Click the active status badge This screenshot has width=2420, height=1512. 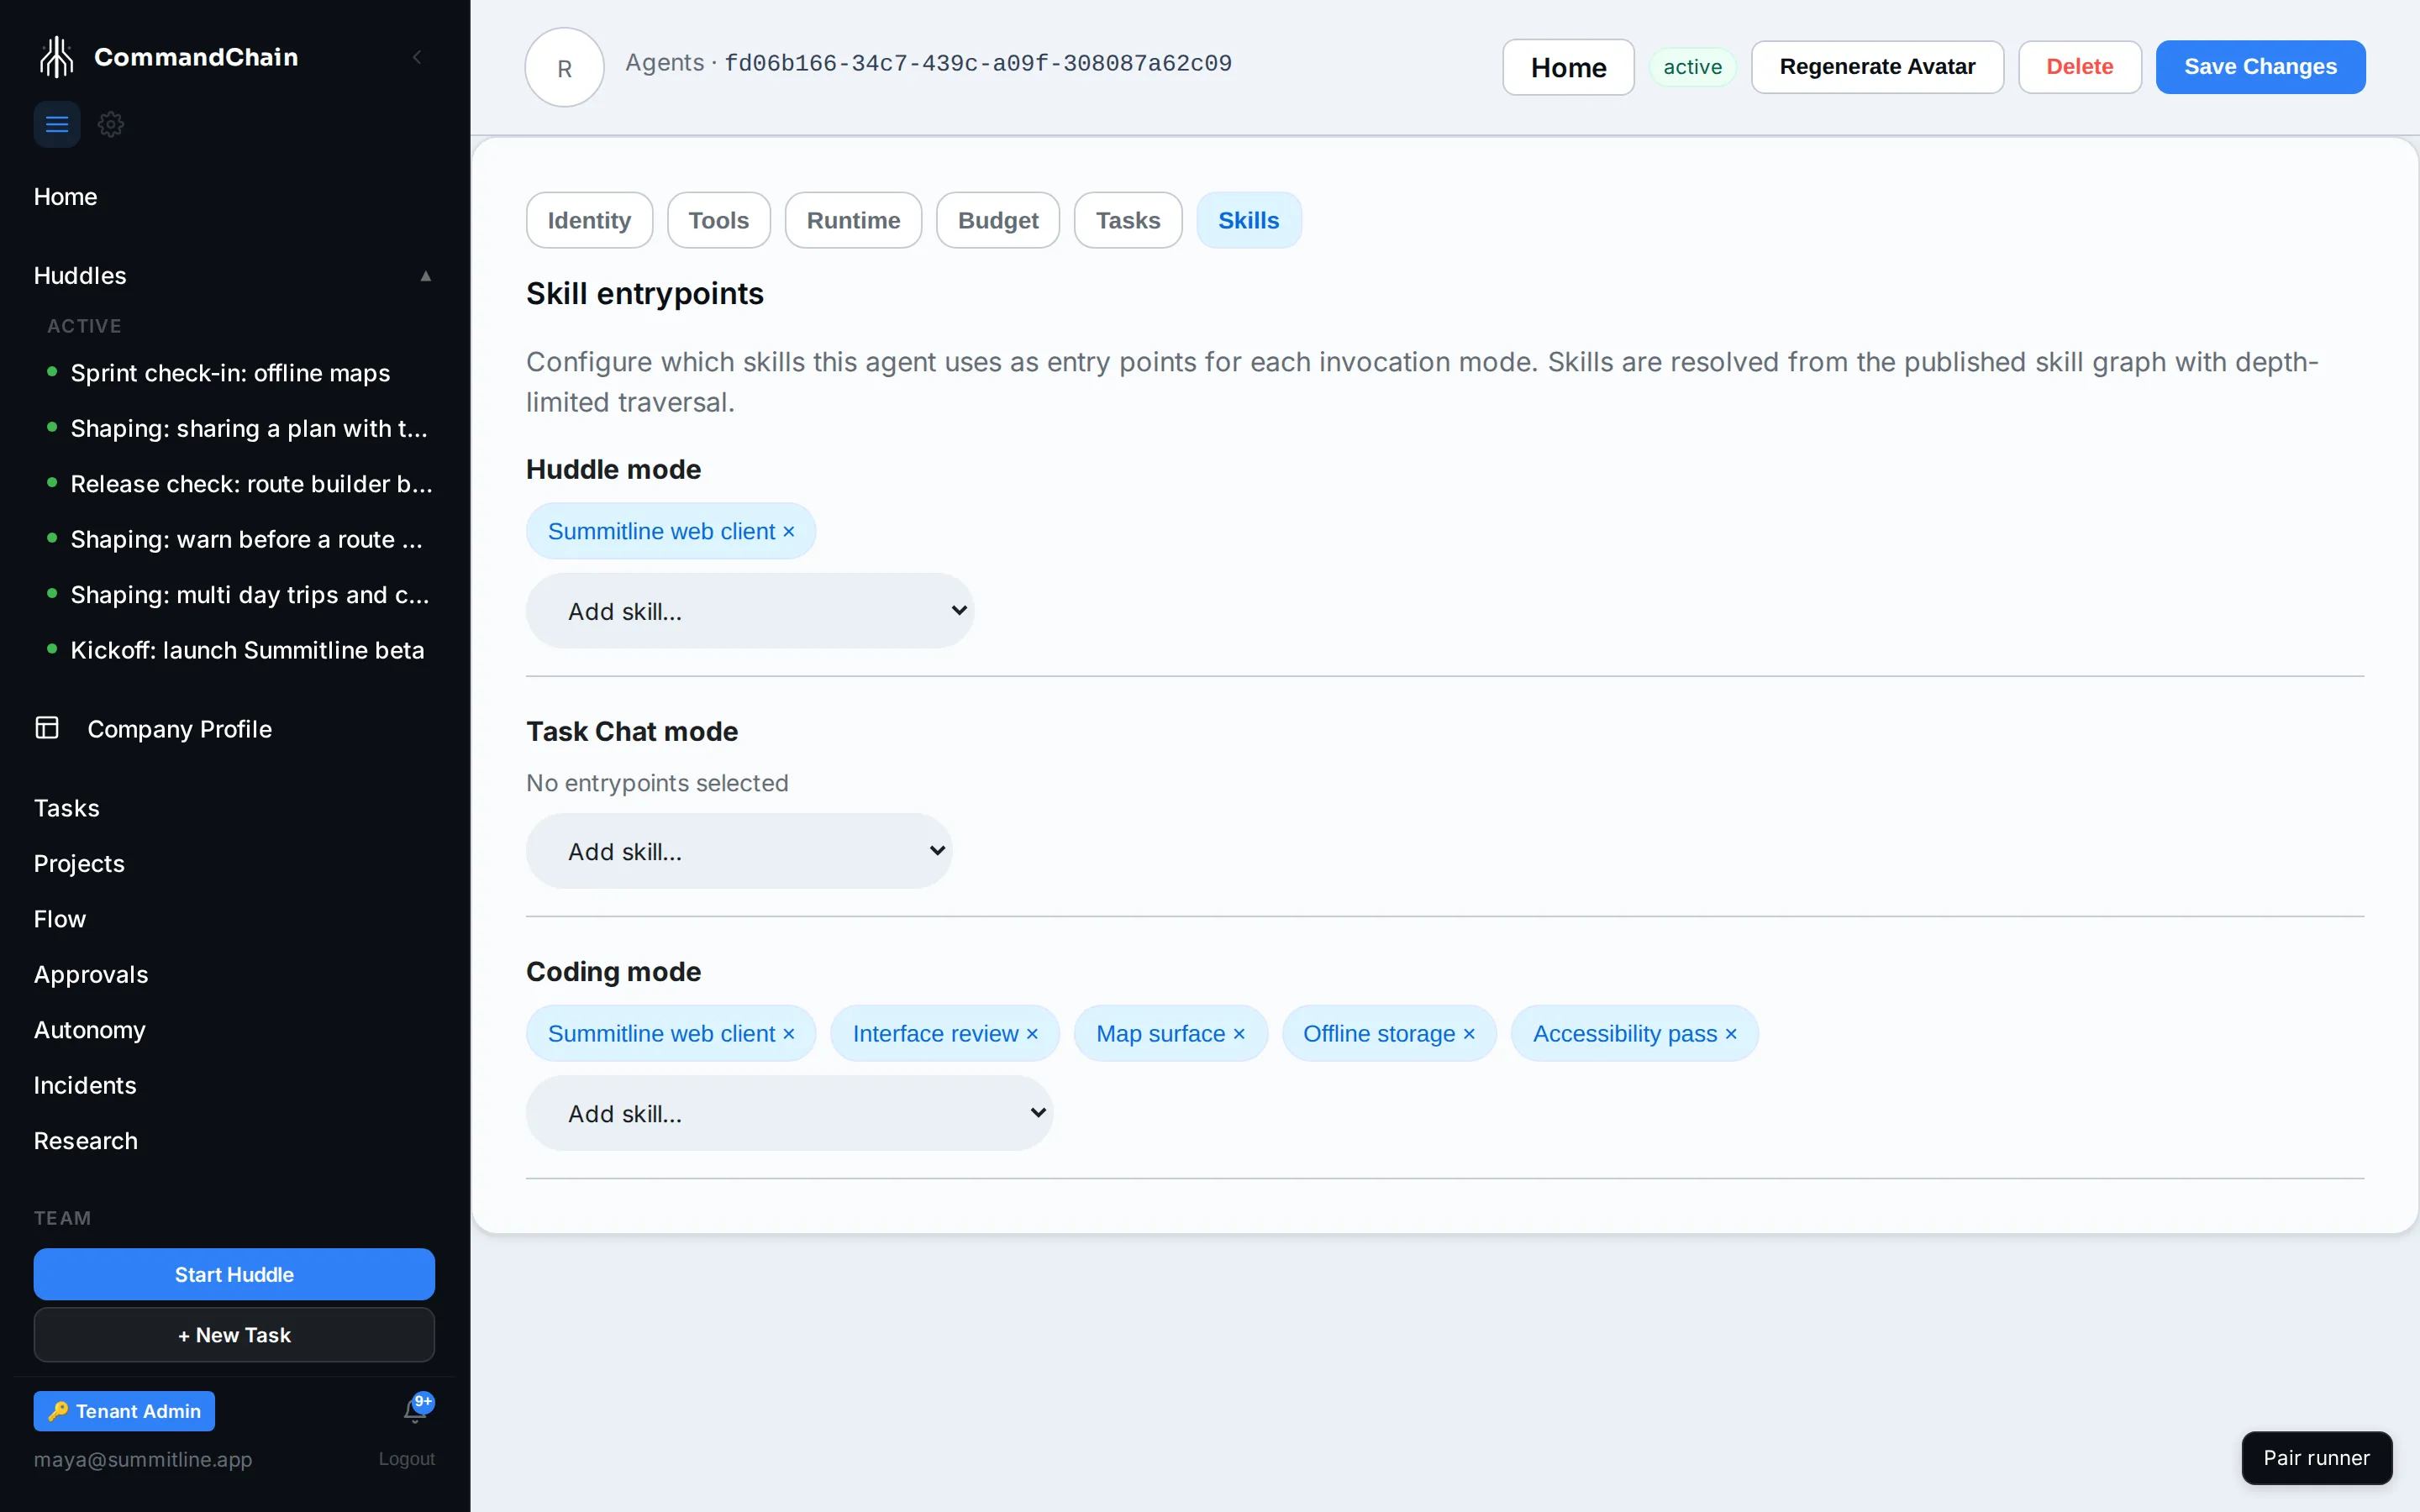(1692, 67)
